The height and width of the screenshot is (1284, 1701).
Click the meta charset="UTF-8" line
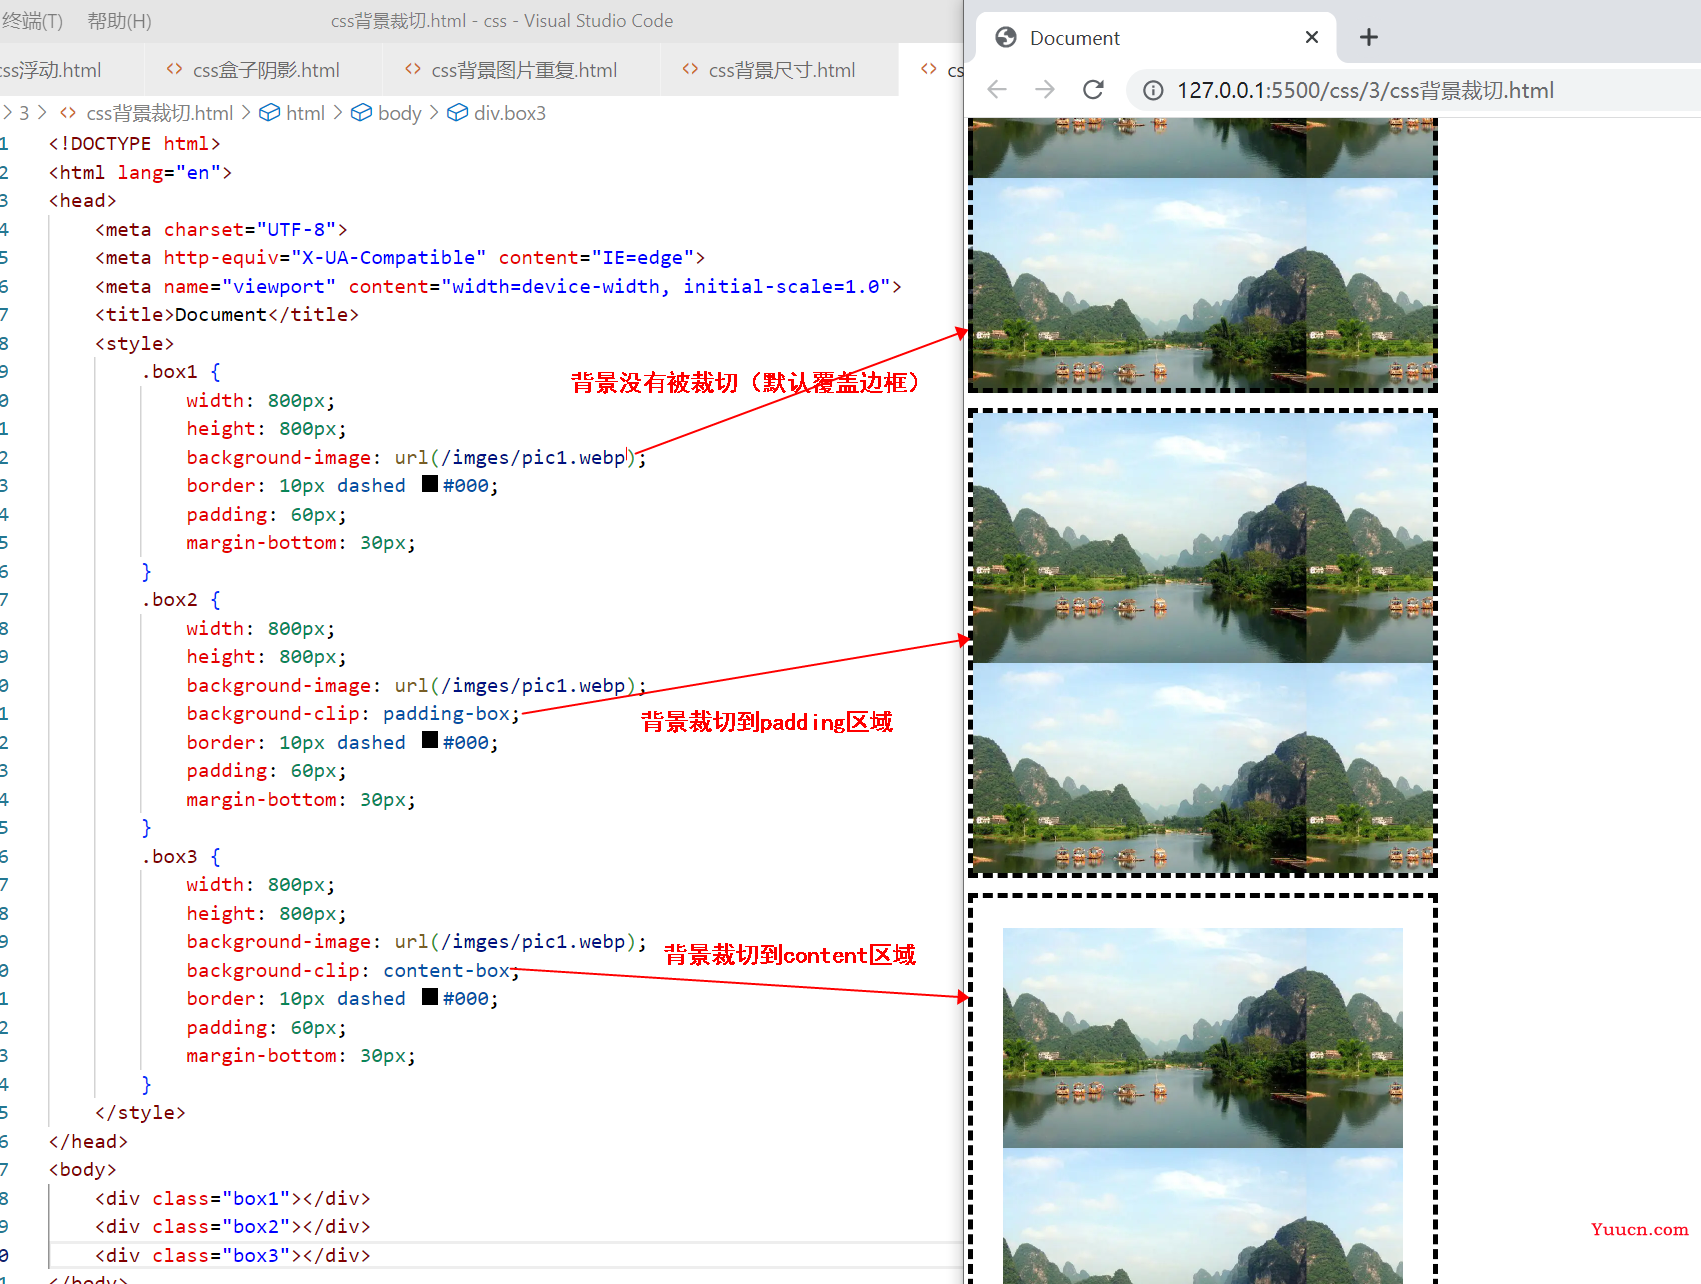click(221, 229)
